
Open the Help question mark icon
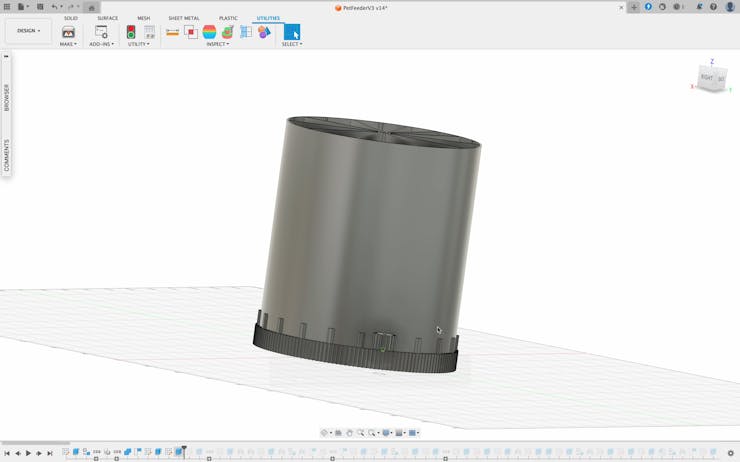pos(714,7)
